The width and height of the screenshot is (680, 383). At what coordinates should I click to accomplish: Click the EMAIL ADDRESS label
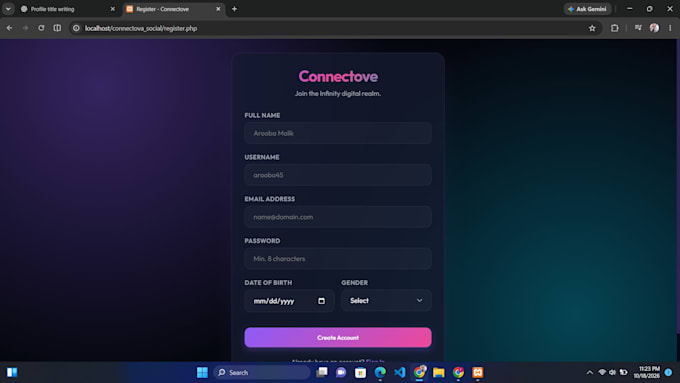tap(270, 199)
